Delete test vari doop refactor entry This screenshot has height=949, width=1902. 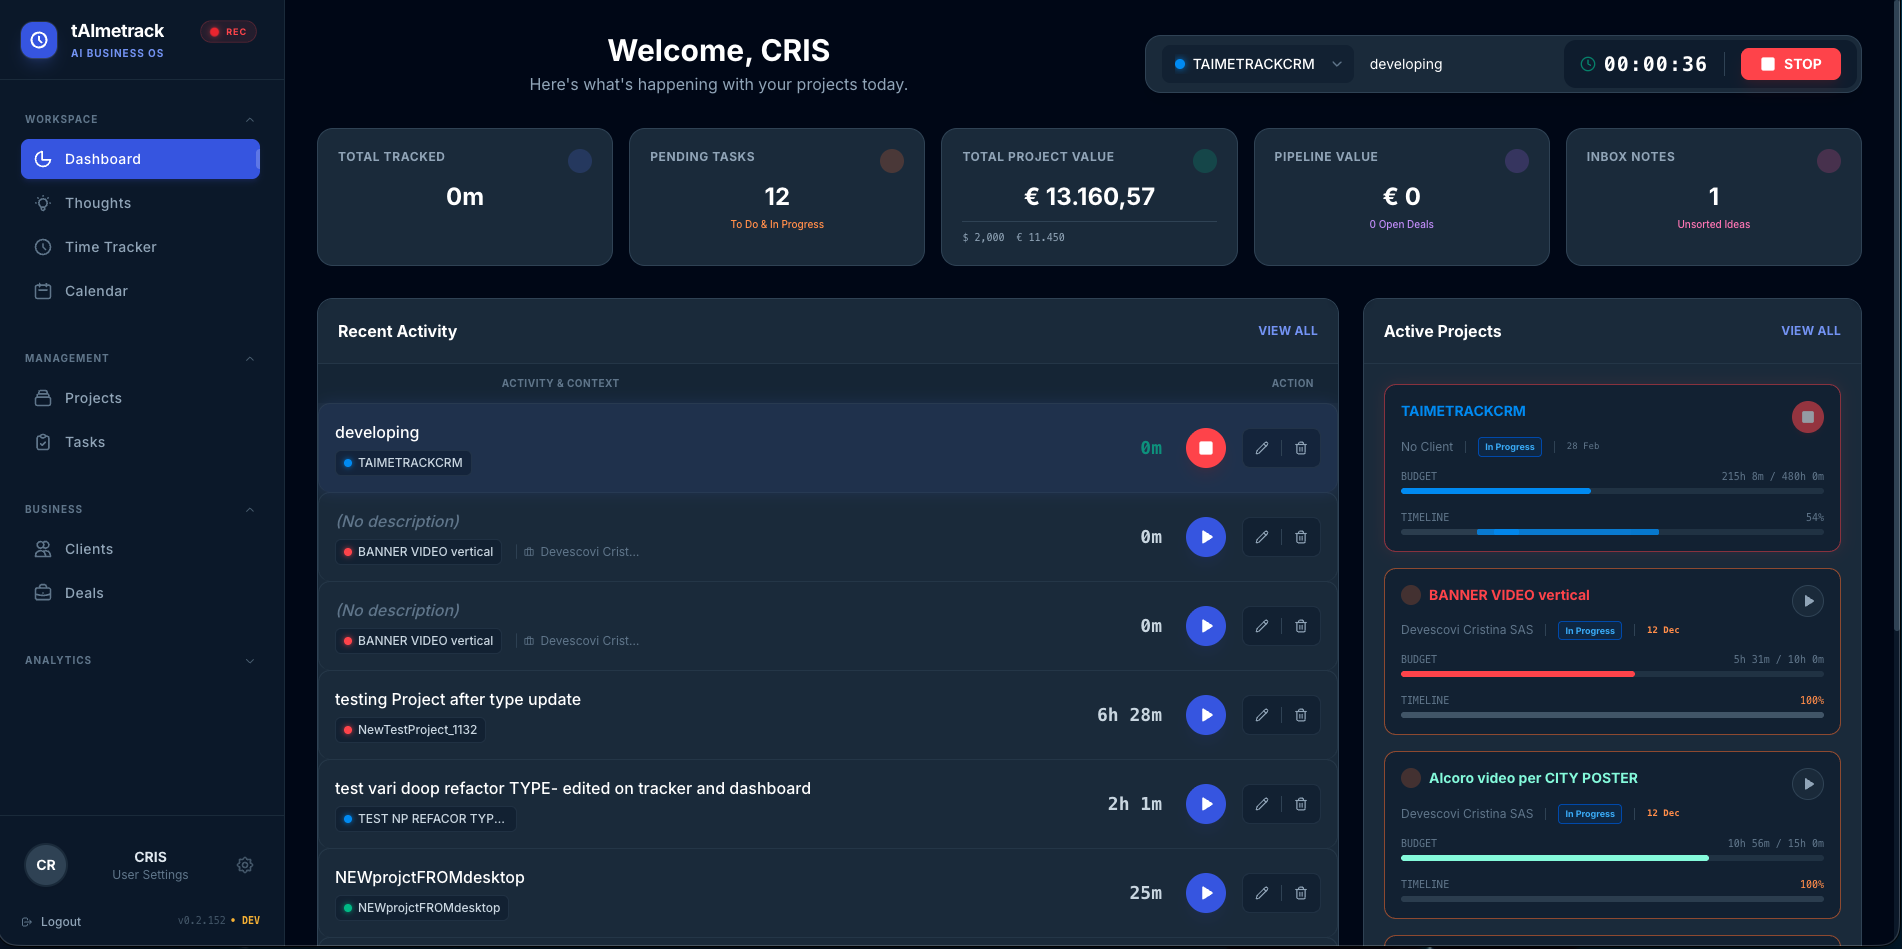(x=1301, y=804)
